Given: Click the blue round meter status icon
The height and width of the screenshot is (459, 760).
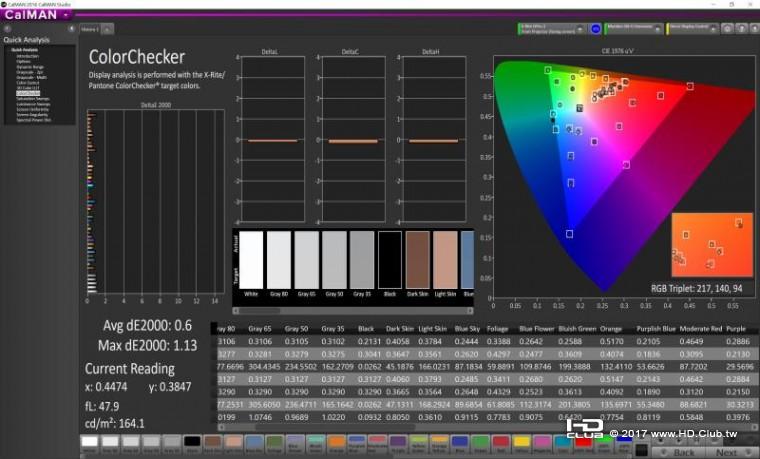Looking at the screenshot, I should point(596,29).
